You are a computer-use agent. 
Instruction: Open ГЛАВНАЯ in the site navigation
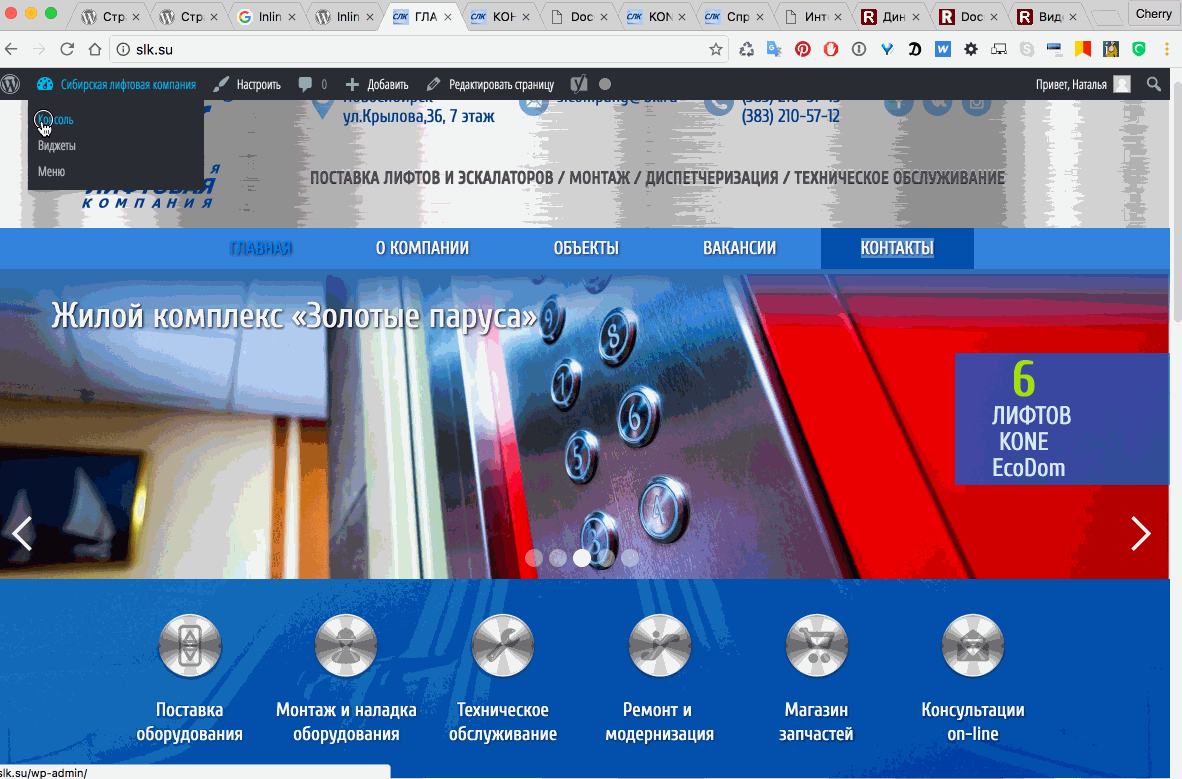[x=261, y=248]
